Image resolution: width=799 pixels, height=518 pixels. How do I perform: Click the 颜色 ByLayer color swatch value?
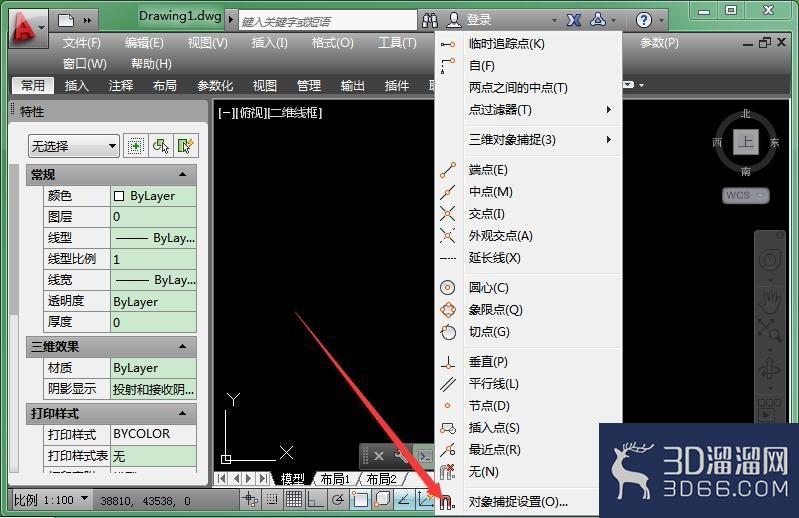coord(153,196)
